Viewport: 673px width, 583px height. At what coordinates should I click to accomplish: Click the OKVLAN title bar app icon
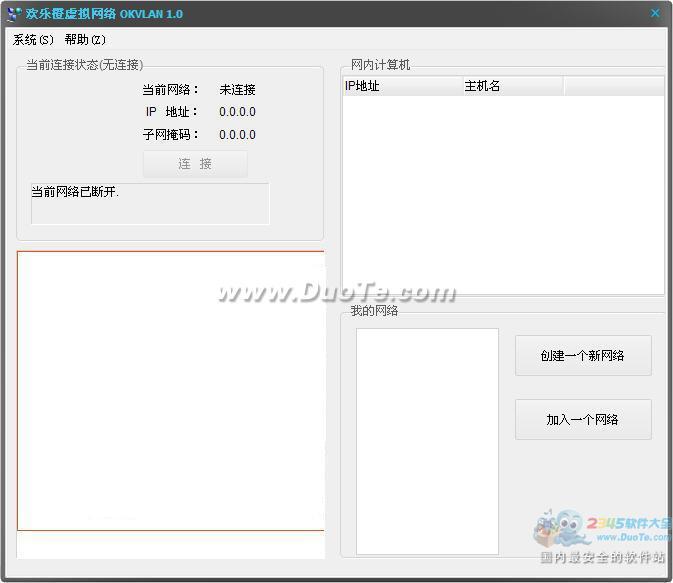click(14, 14)
